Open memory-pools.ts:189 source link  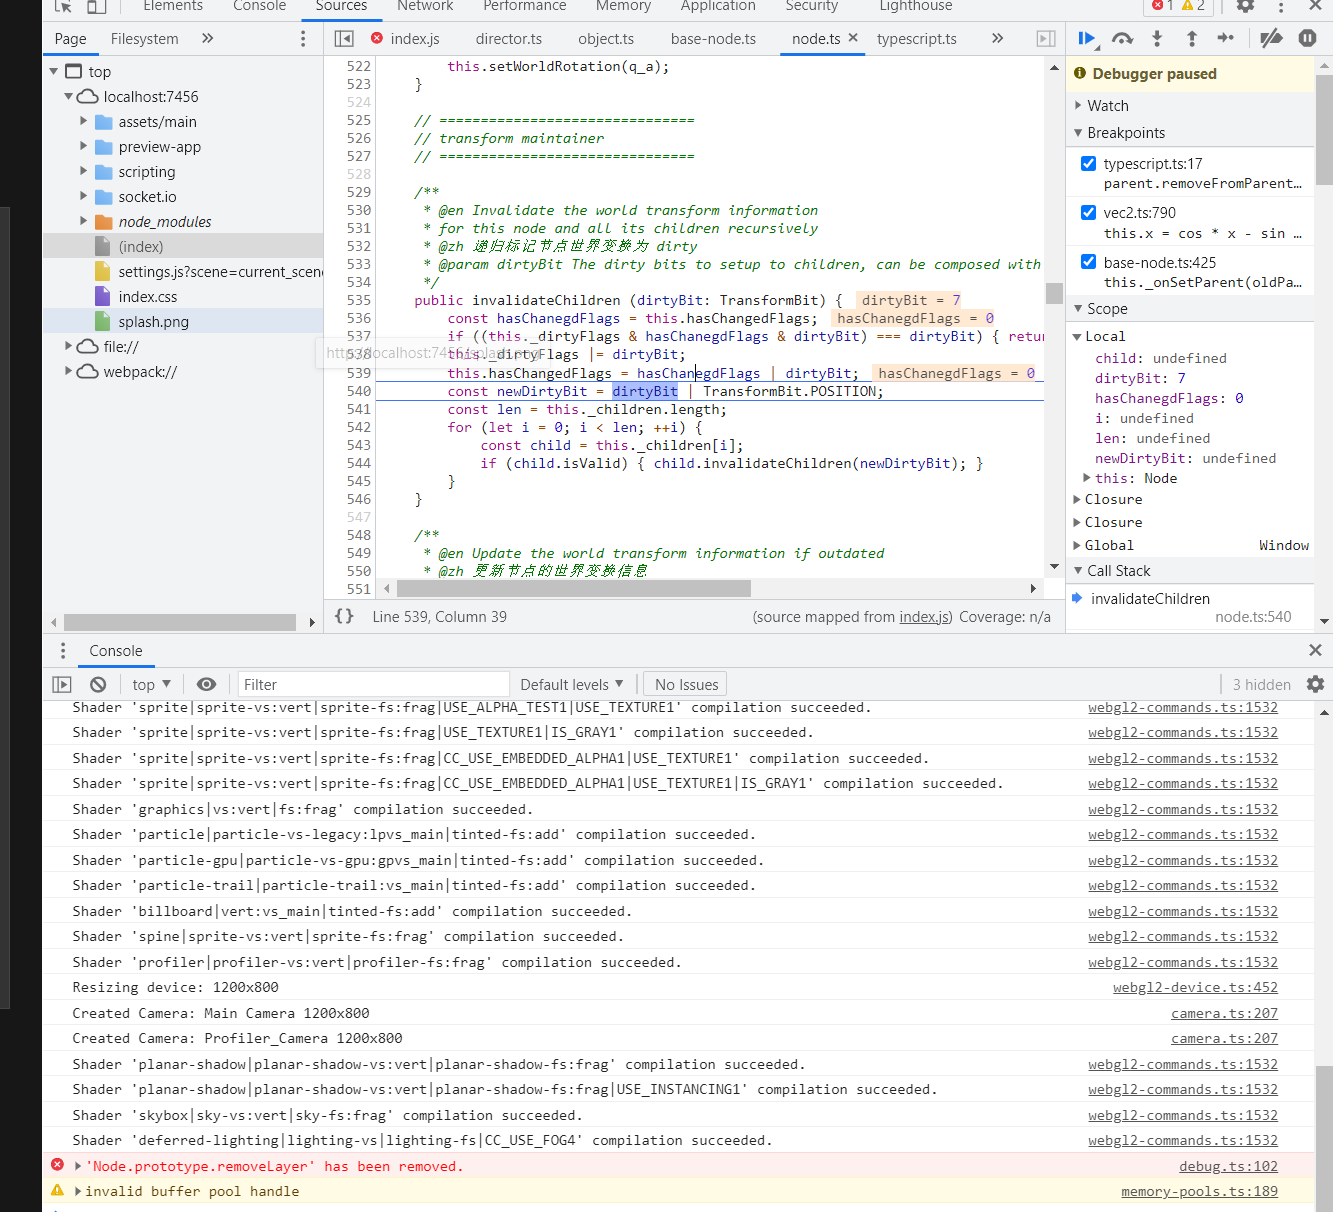point(1199,1191)
